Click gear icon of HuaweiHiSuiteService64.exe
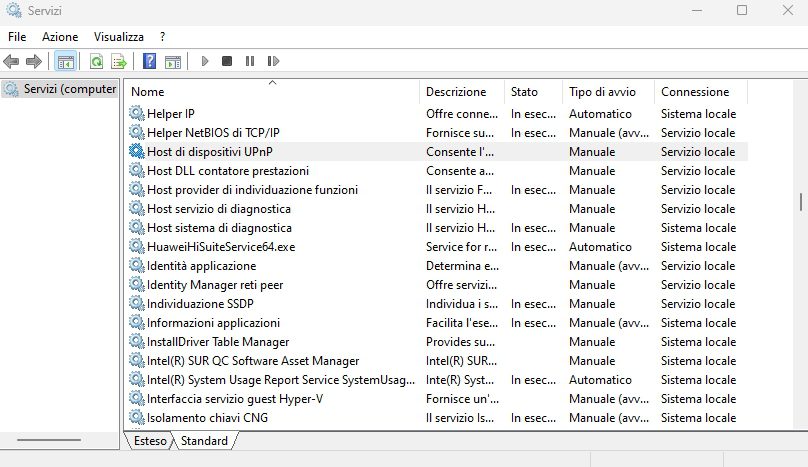 coord(137,246)
